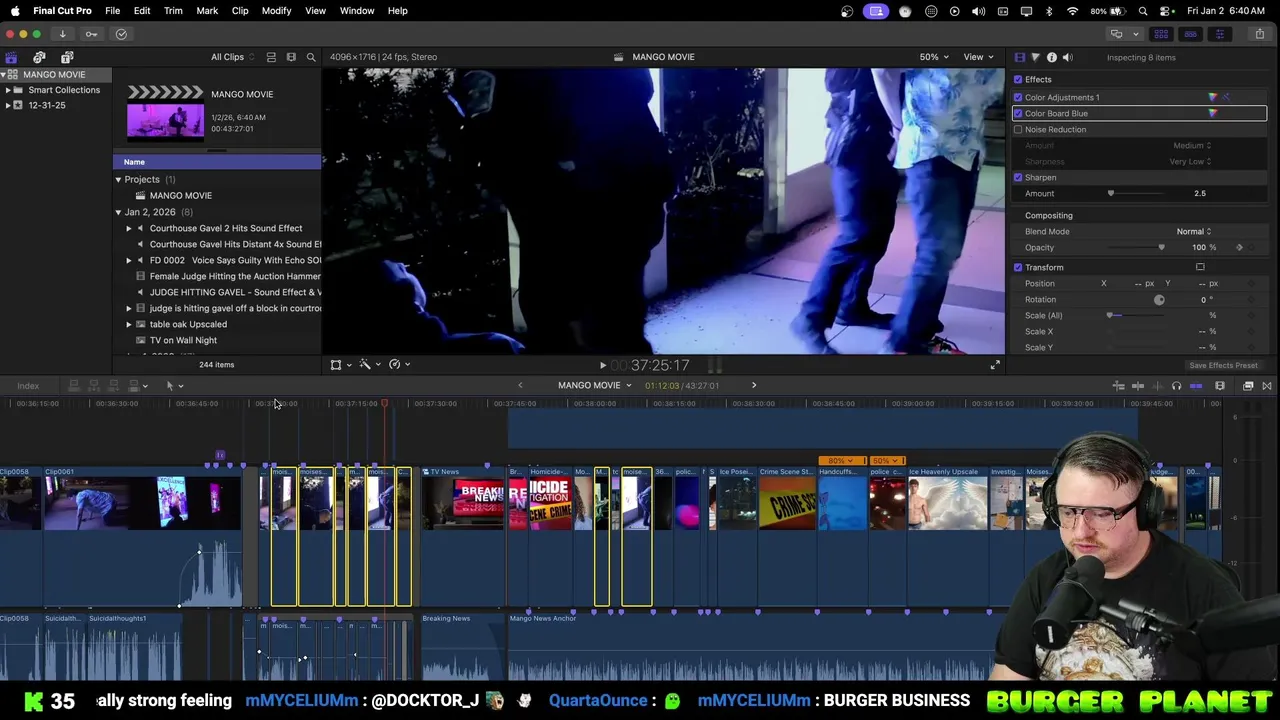
Task: Toggle the Transform checkbox
Action: (1018, 267)
